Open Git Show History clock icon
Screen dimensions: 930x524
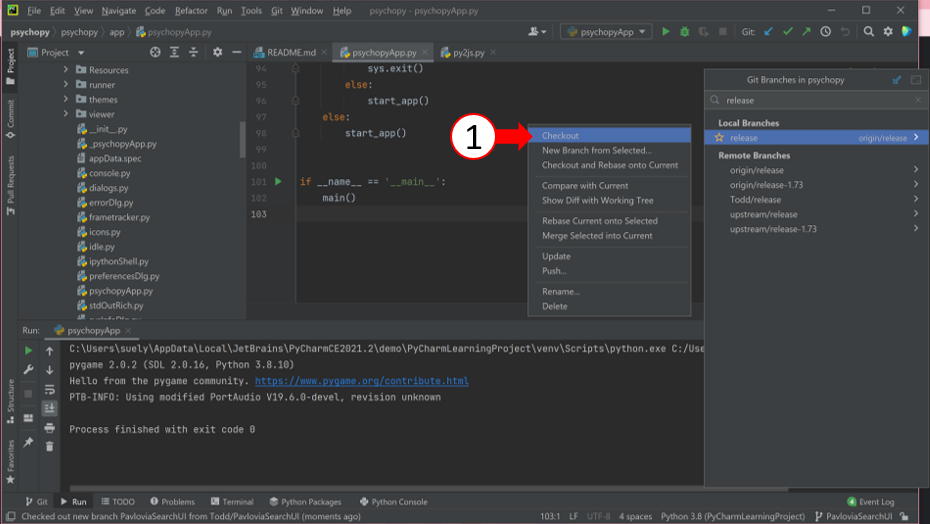point(826,31)
